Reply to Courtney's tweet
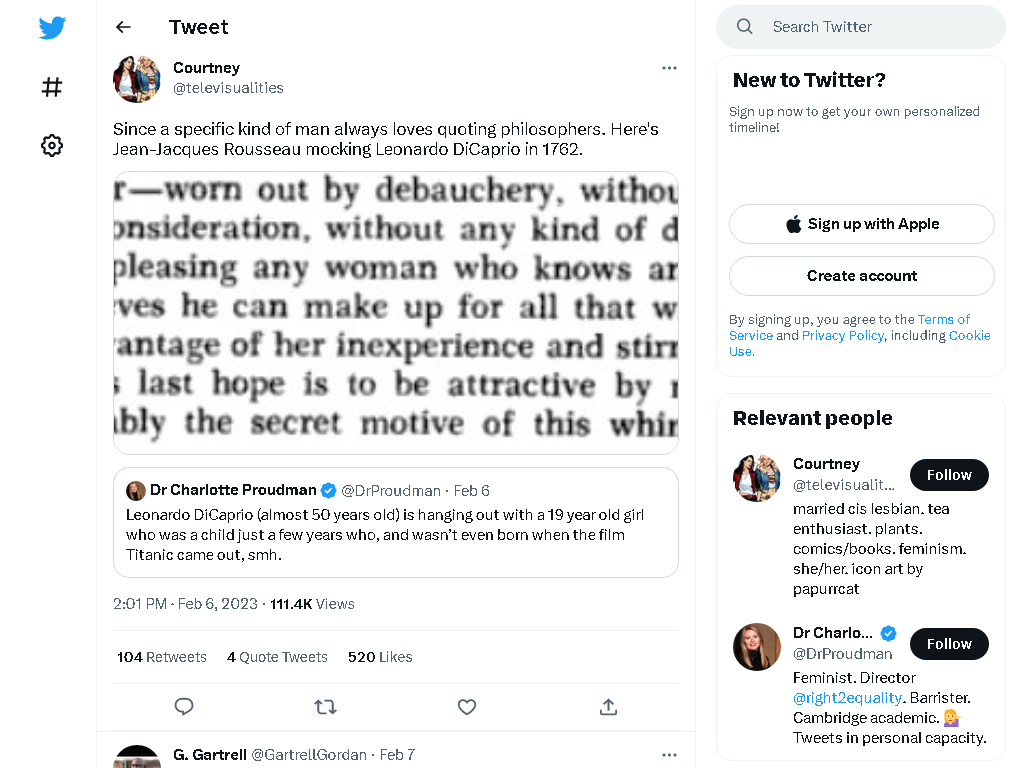Image resolution: width=1024 pixels, height=768 pixels. 184,706
